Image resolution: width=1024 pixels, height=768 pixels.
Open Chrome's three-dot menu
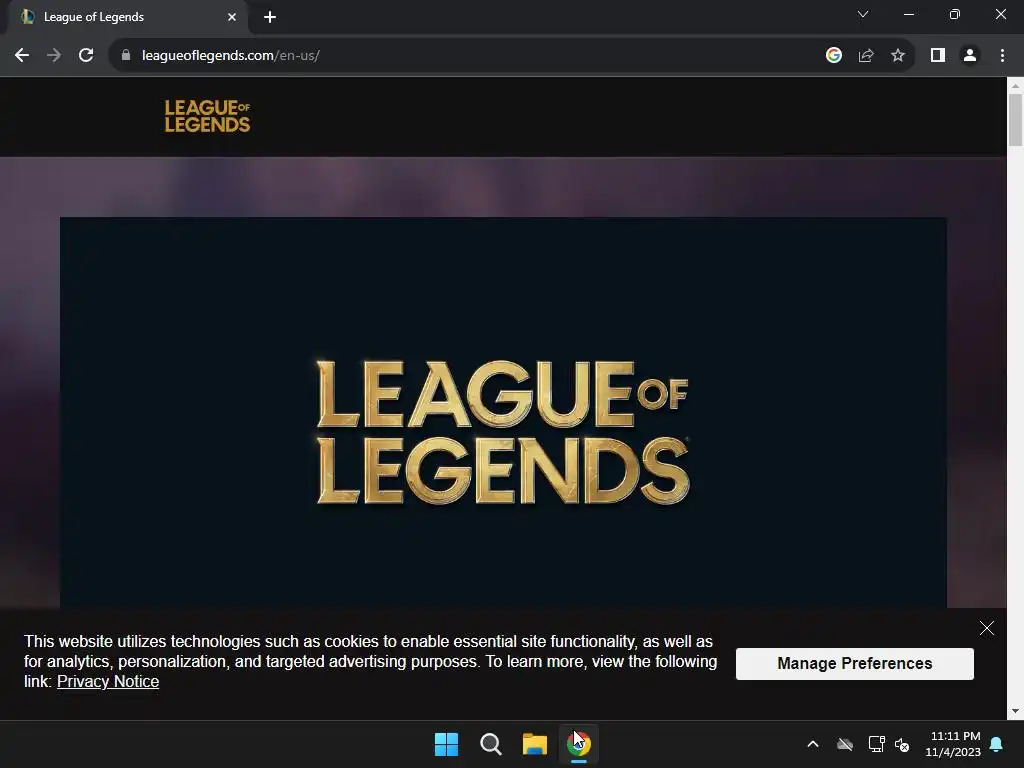1002,56
